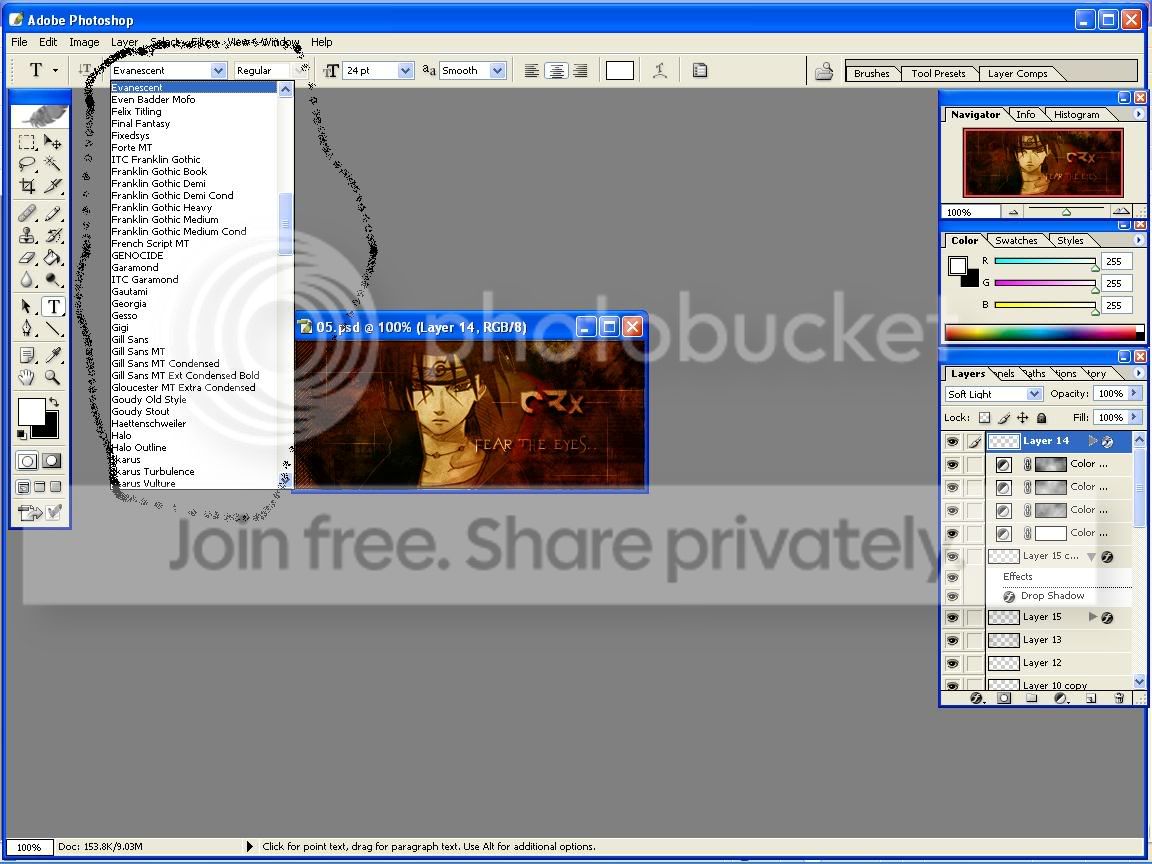Select the History Brush tool
The height and width of the screenshot is (864, 1152).
pos(52,236)
